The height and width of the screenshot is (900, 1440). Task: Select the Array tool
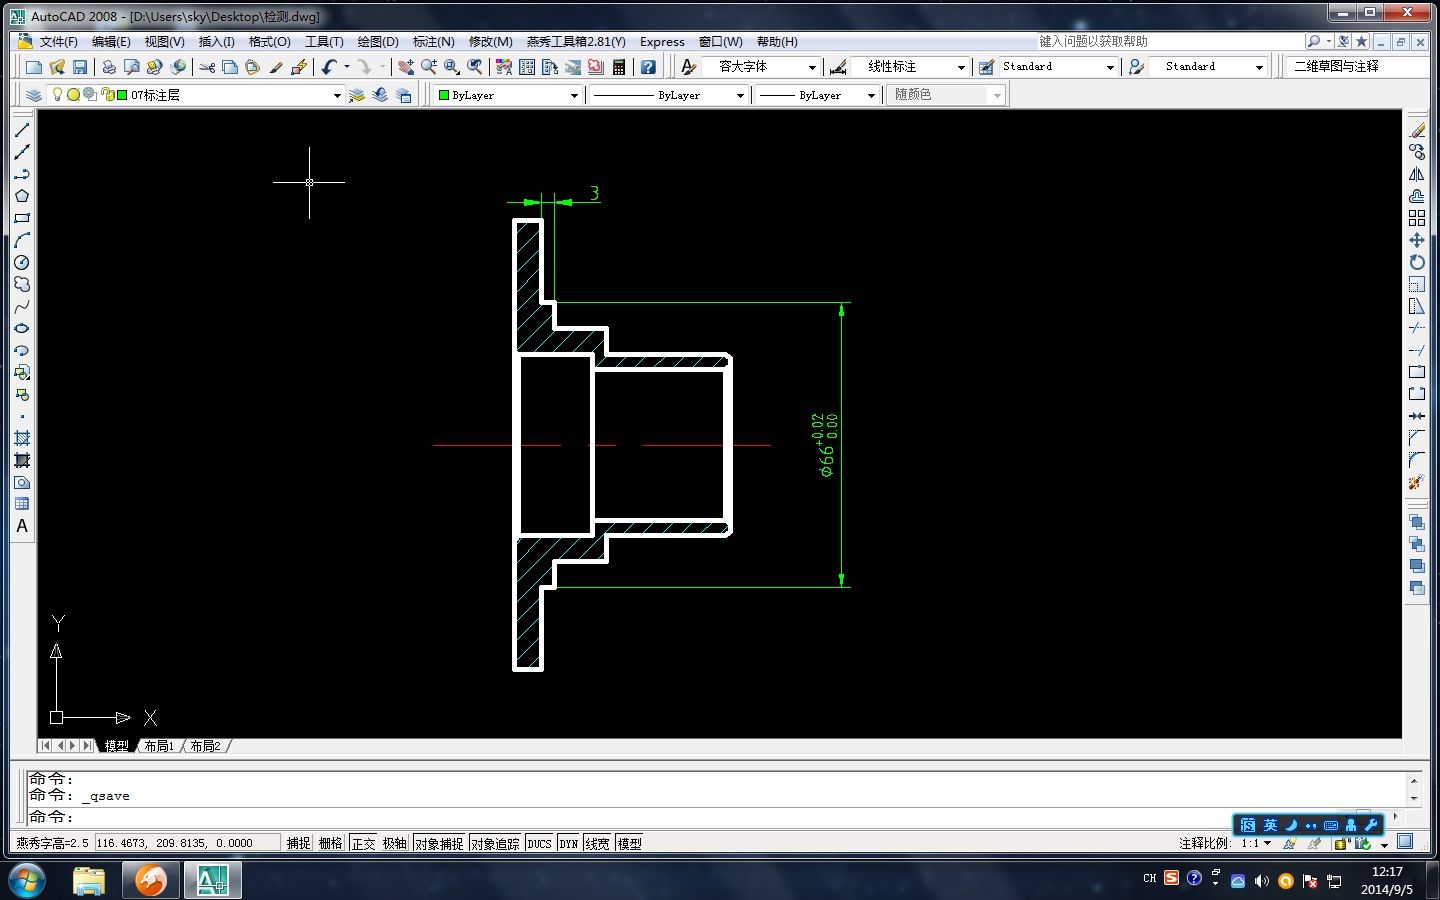point(1417,218)
